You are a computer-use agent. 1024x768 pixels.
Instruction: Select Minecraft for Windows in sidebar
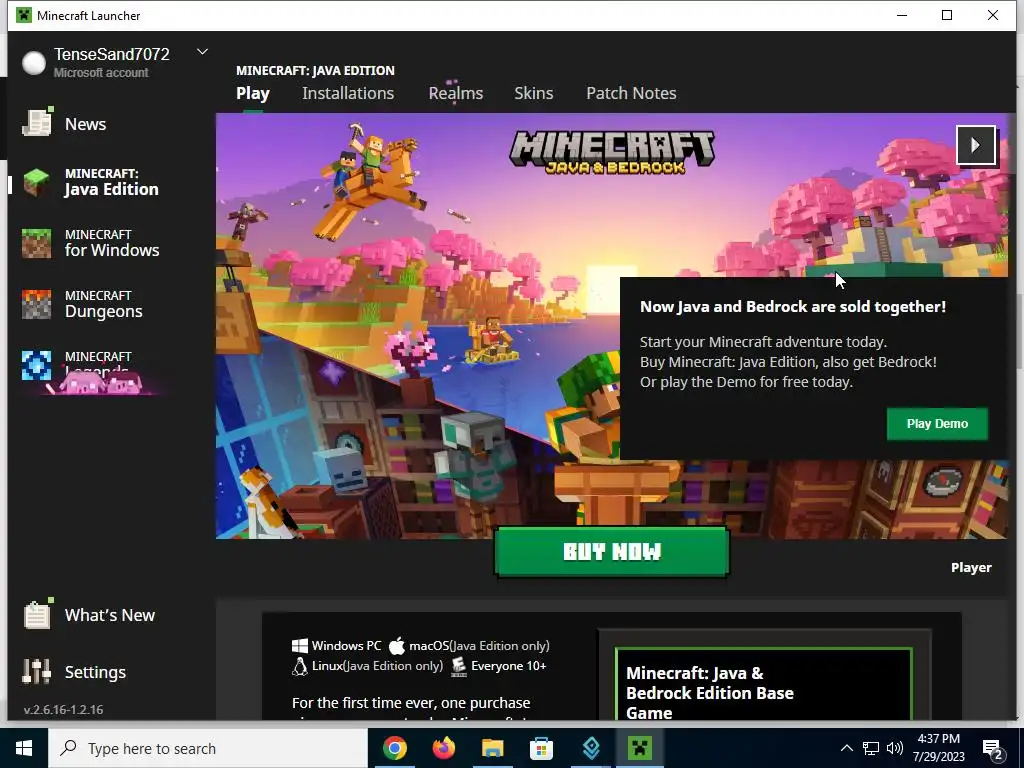(x=91, y=244)
